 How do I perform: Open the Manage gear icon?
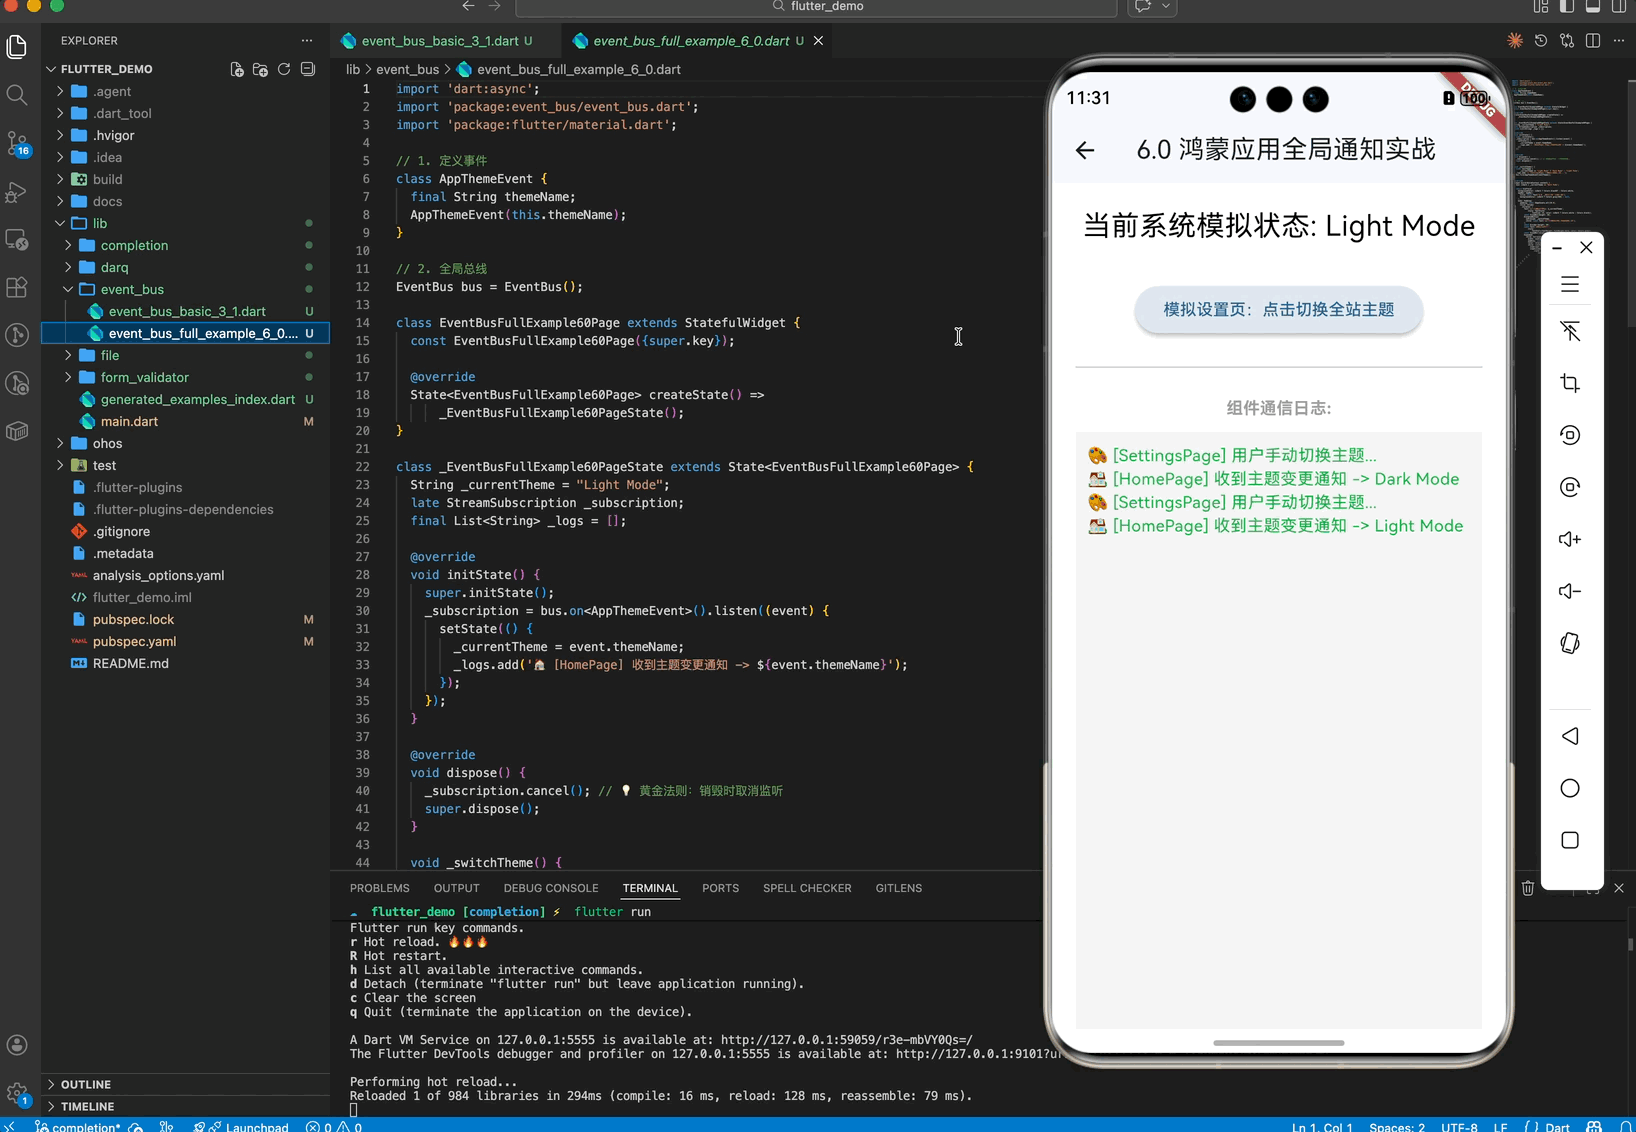click(17, 1093)
